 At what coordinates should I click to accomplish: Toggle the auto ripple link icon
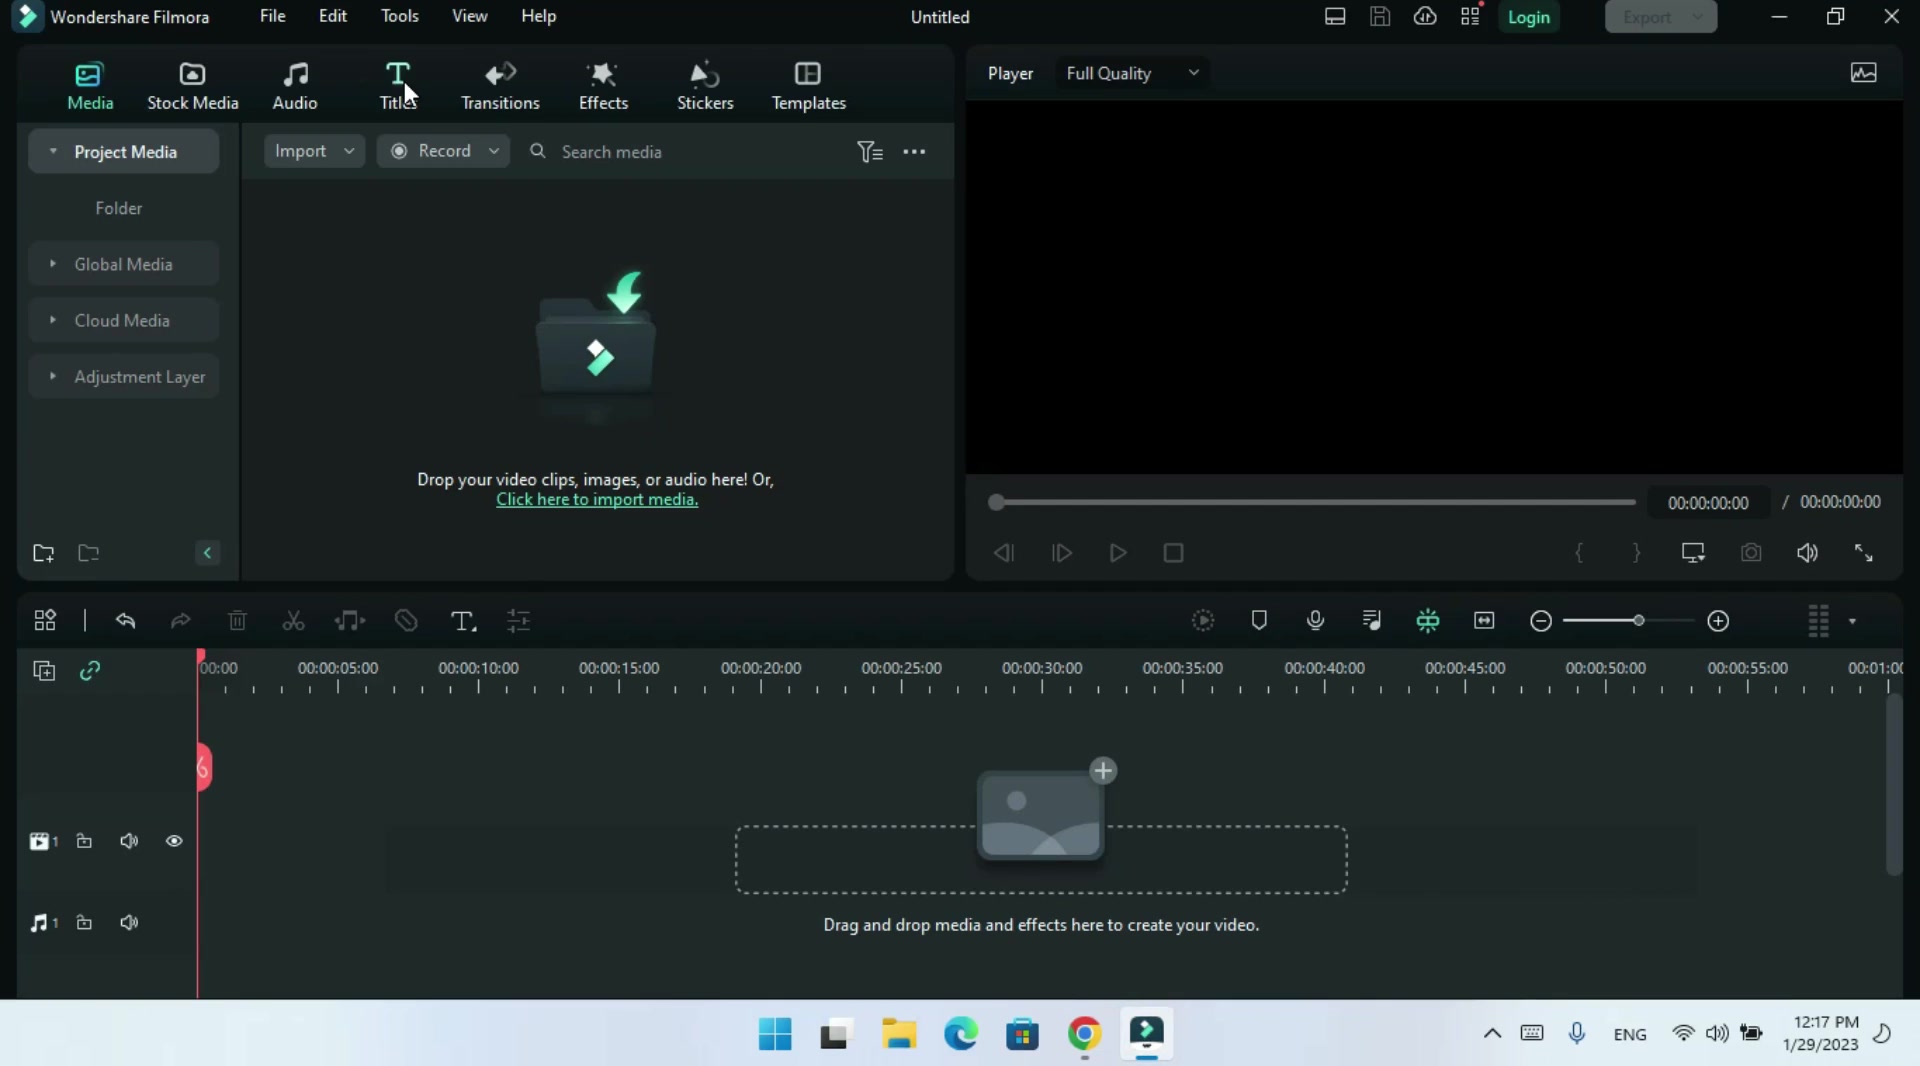(x=90, y=671)
